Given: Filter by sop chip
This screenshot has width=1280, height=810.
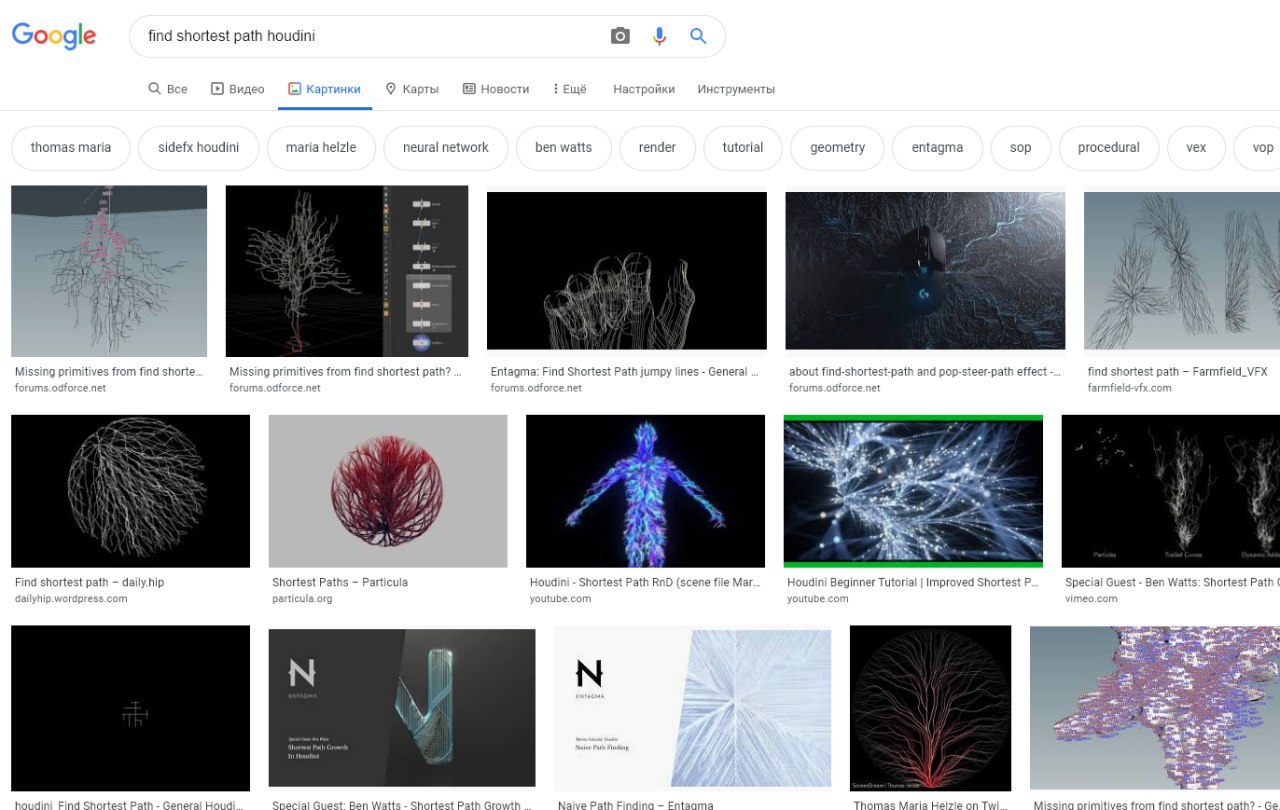Looking at the screenshot, I should tap(1021, 147).
